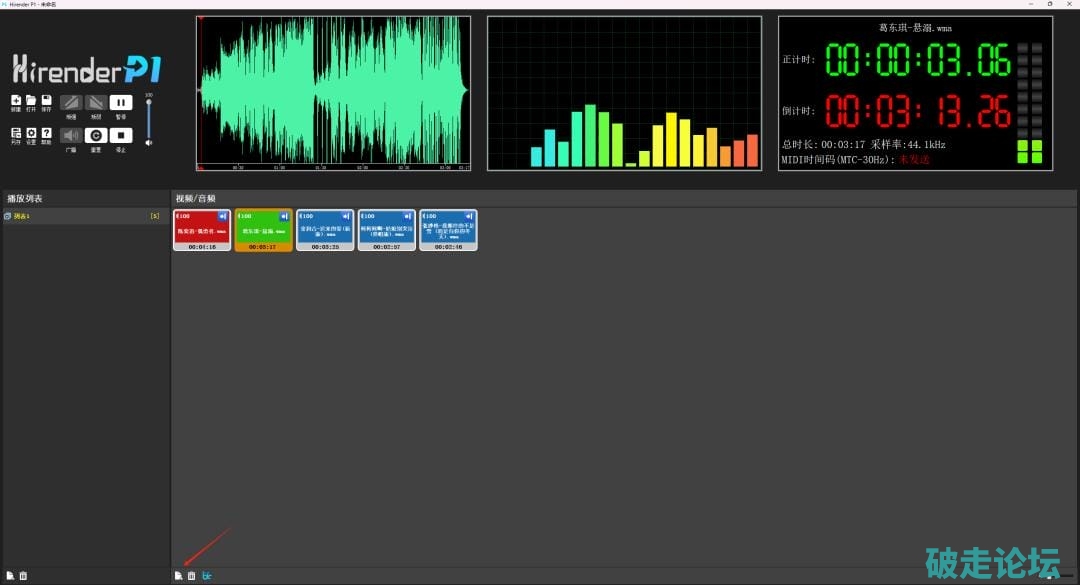Open settings via the 设置 gear icon
This screenshot has width=1080, height=585.
pos(31,134)
